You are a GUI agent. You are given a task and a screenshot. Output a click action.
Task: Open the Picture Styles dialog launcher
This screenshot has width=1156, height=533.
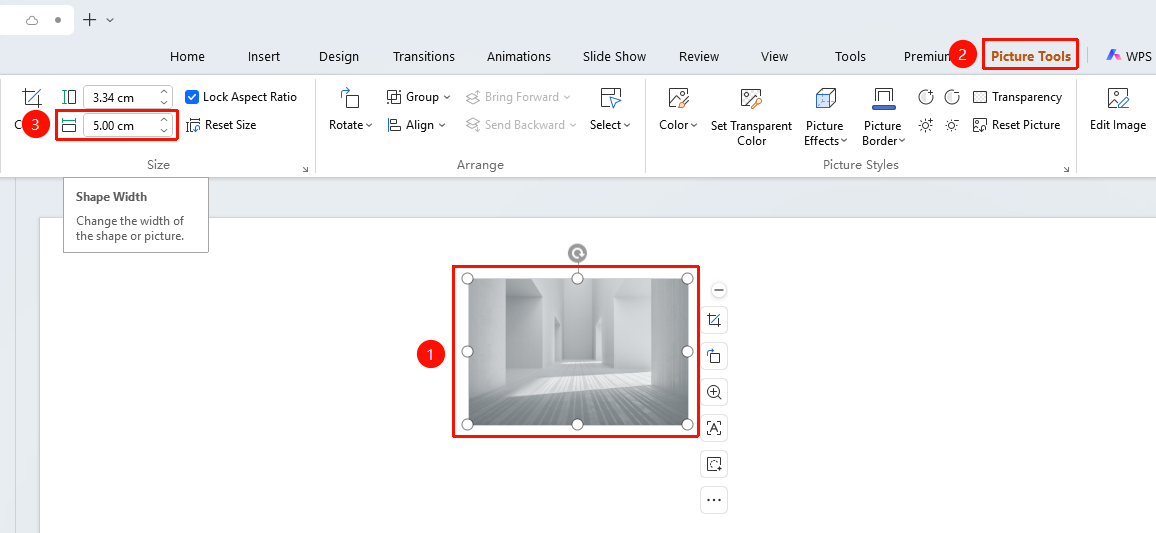pyautogui.click(x=1066, y=170)
